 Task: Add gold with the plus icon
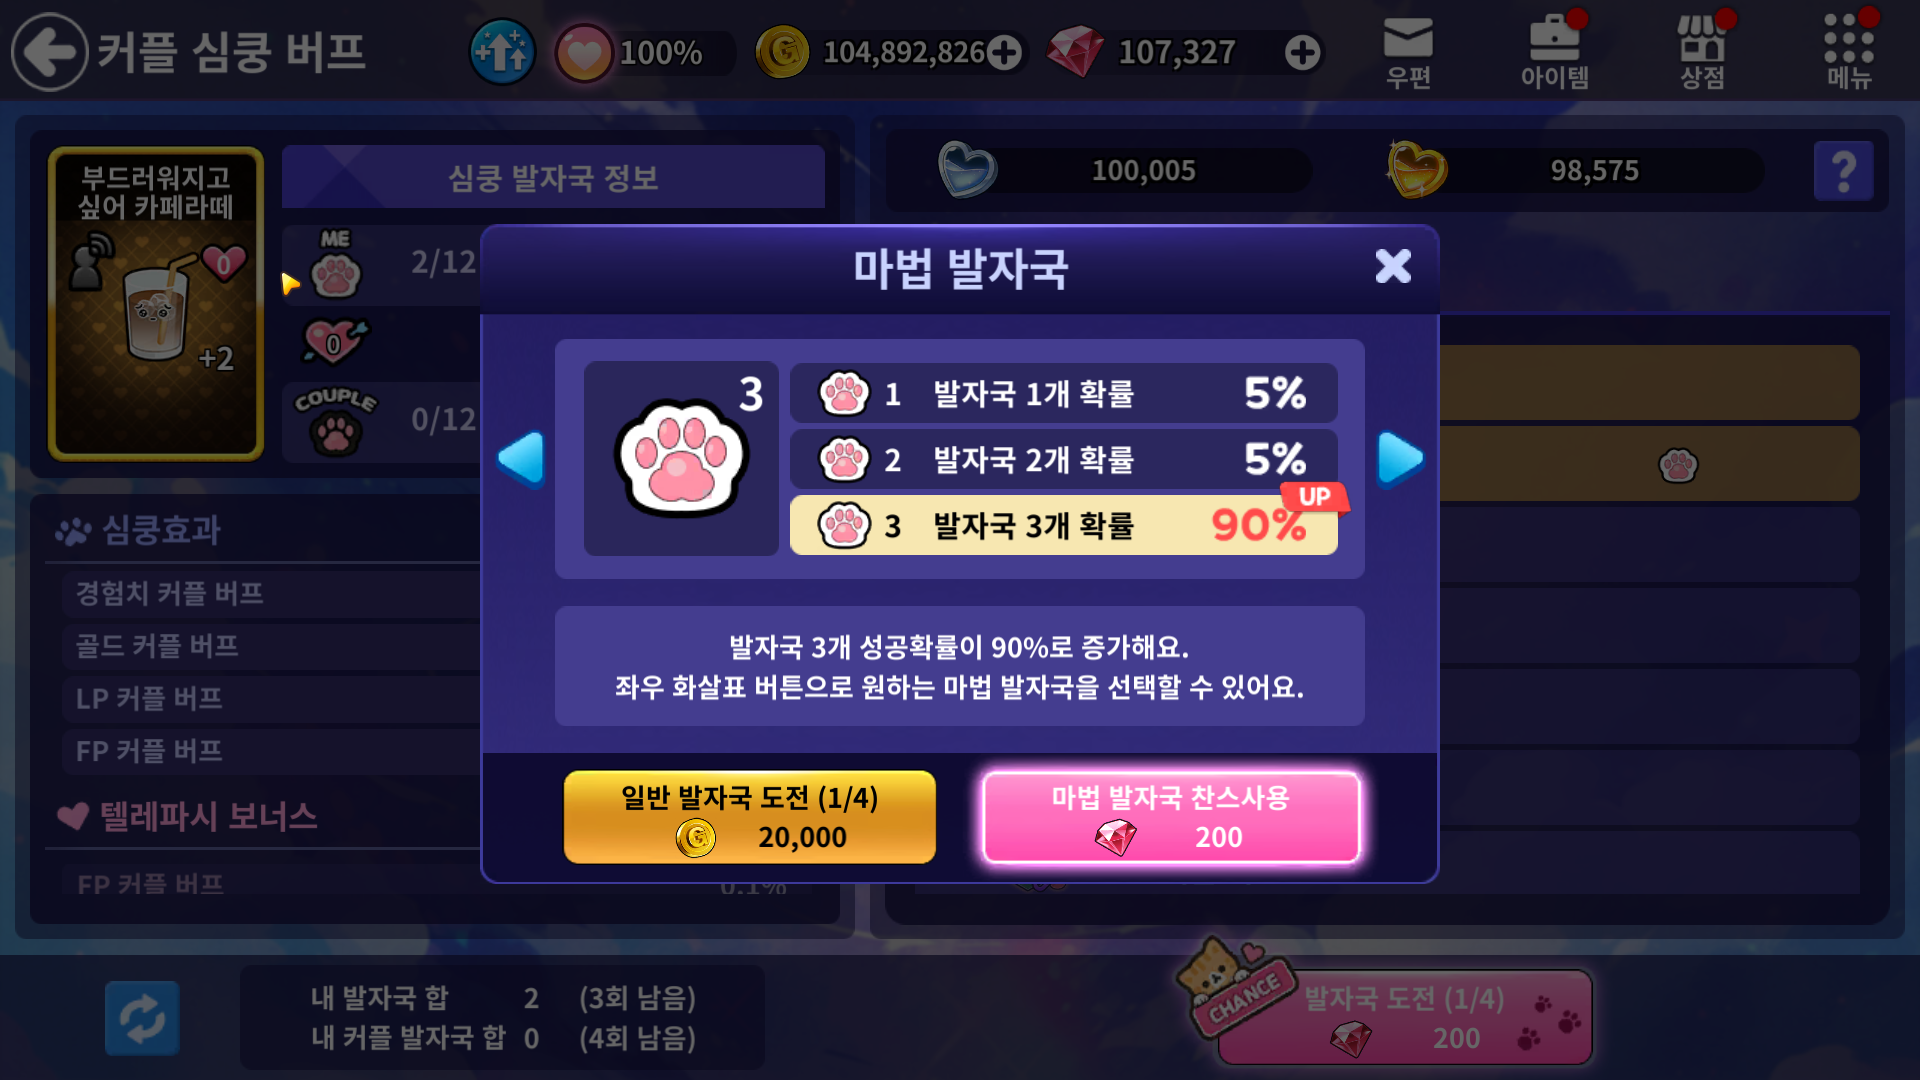[1004, 53]
